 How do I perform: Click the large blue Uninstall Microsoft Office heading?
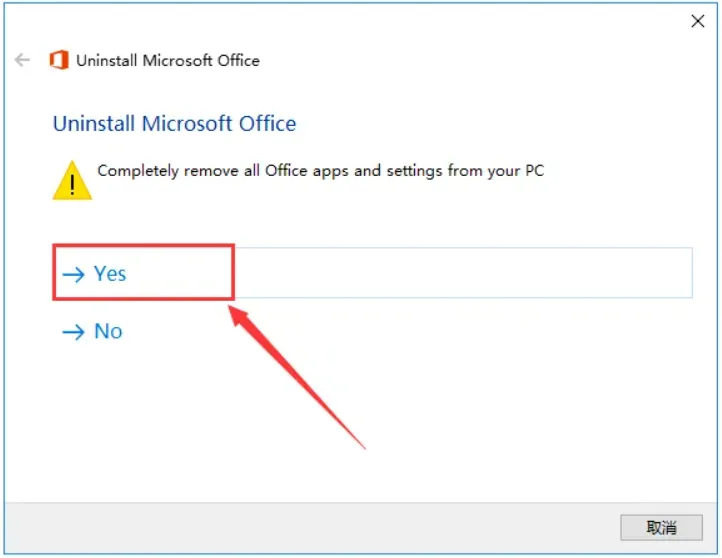174,124
